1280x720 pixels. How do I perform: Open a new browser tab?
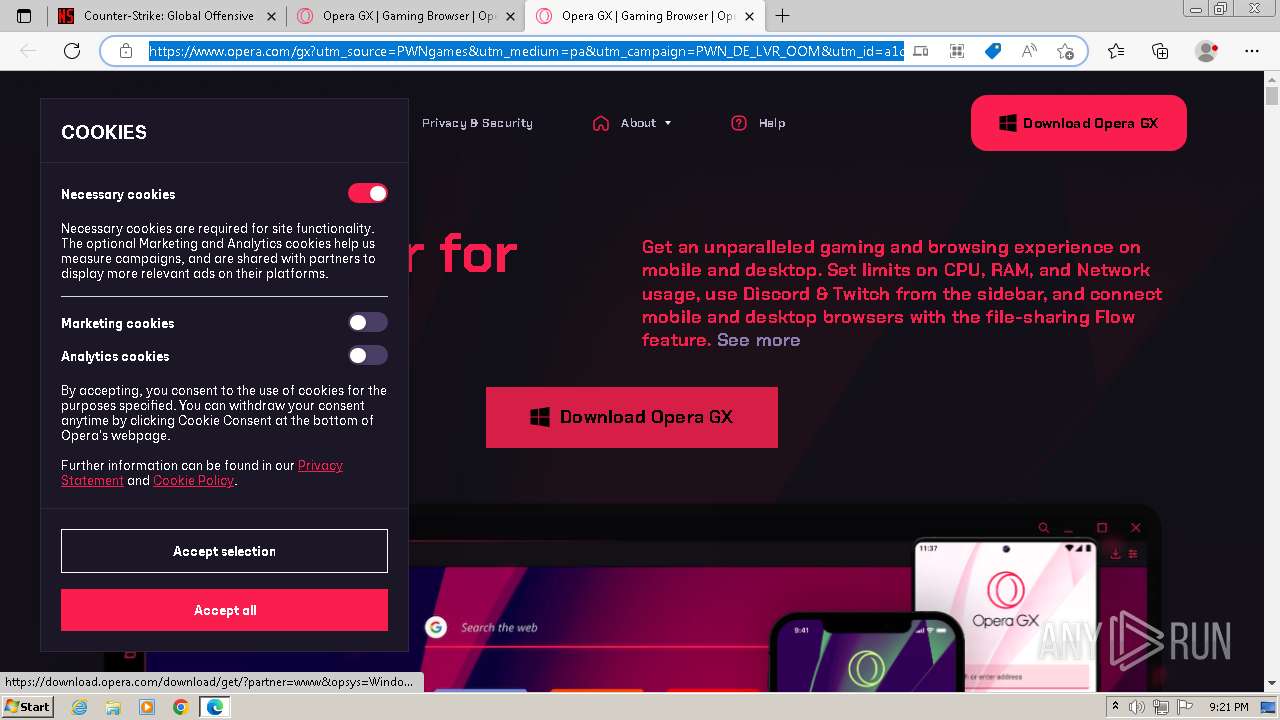click(x=782, y=16)
